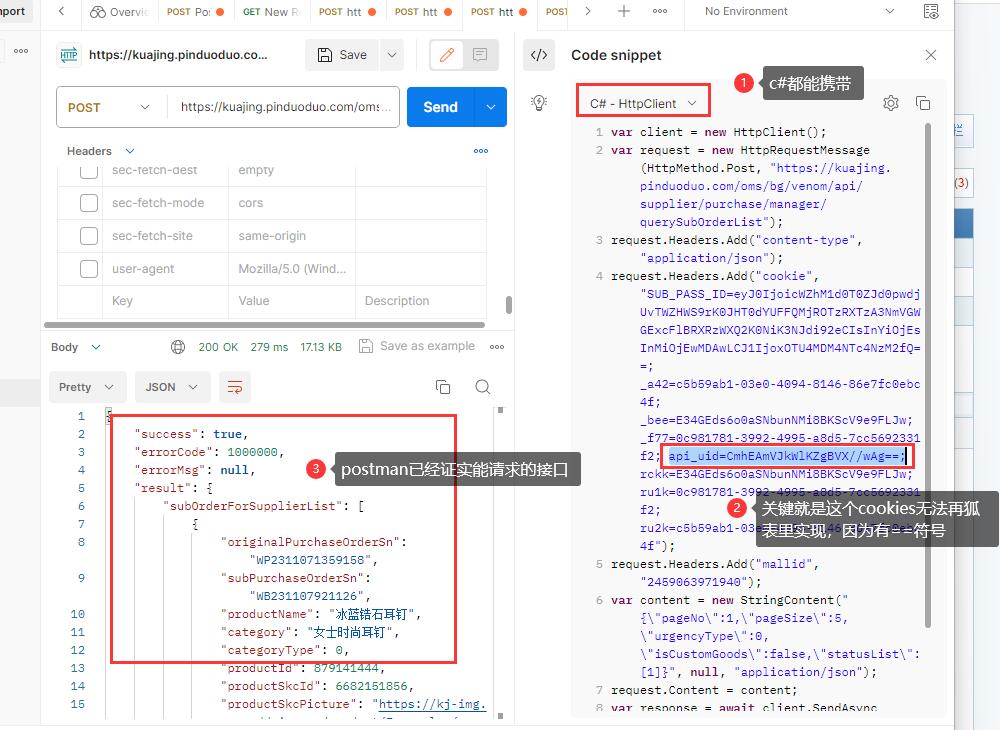Click the 200 OK status text

pos(218,347)
